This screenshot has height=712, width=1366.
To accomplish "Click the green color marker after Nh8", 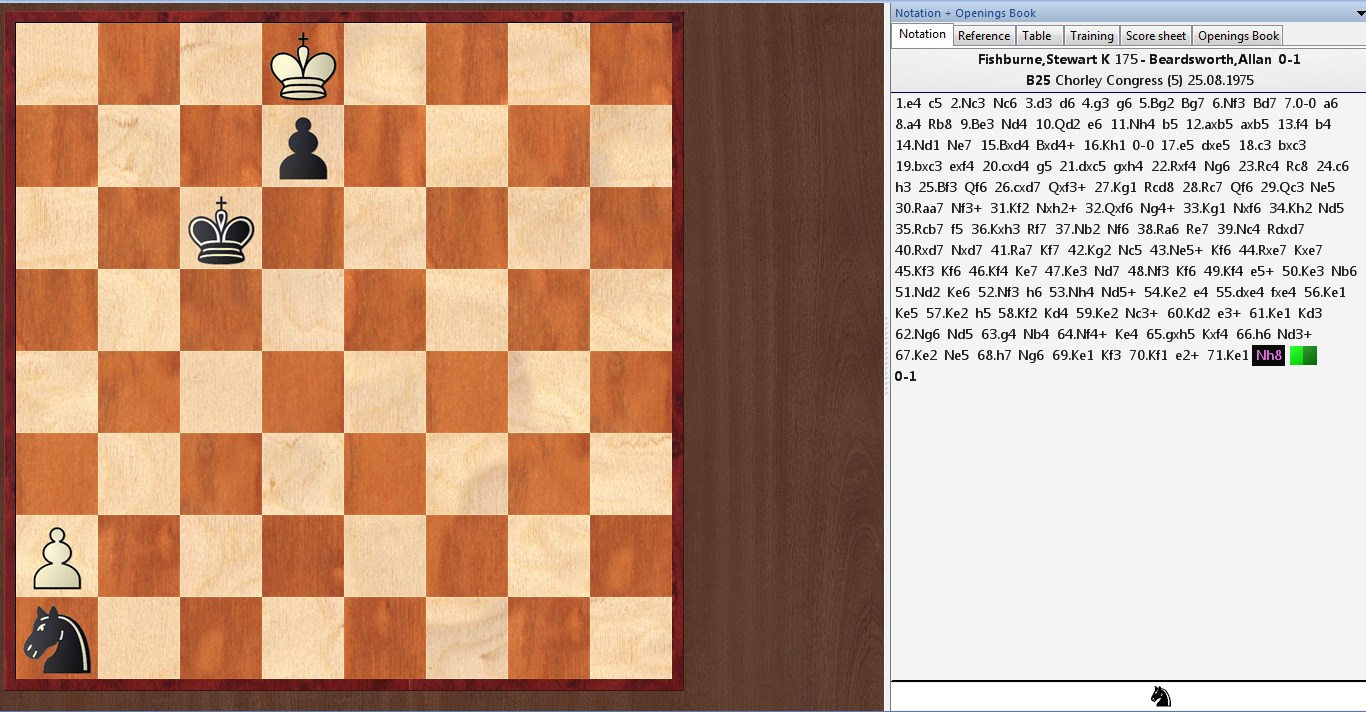I will (x=1303, y=356).
